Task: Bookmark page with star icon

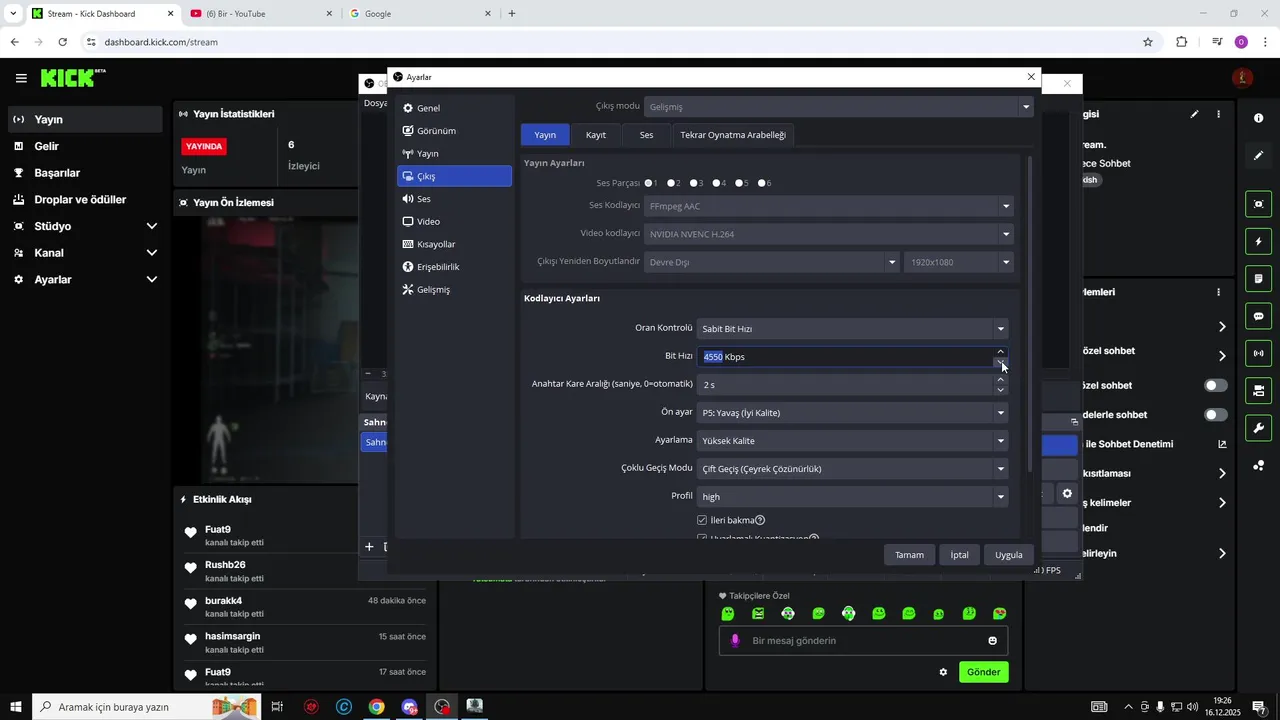Action: [1148, 42]
